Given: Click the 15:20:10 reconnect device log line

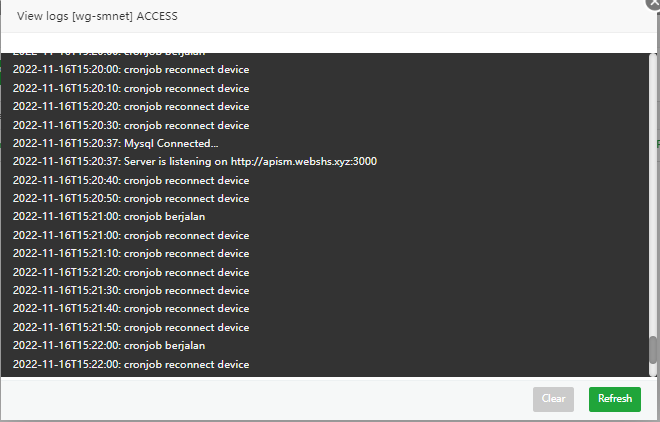Looking at the screenshot, I should pyautogui.click(x=130, y=88).
